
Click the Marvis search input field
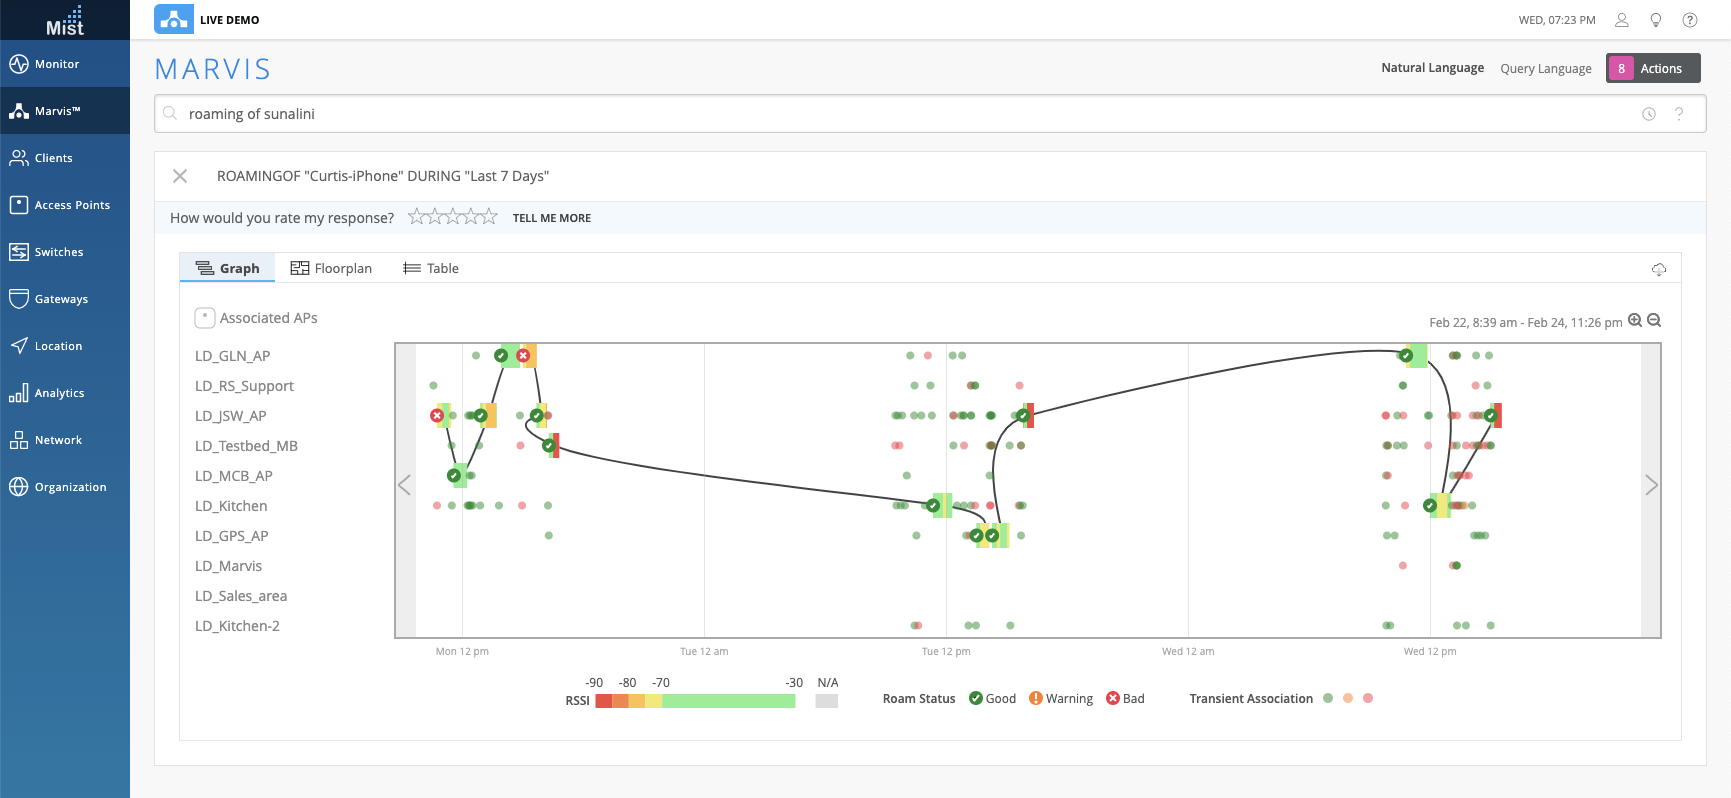coord(900,114)
